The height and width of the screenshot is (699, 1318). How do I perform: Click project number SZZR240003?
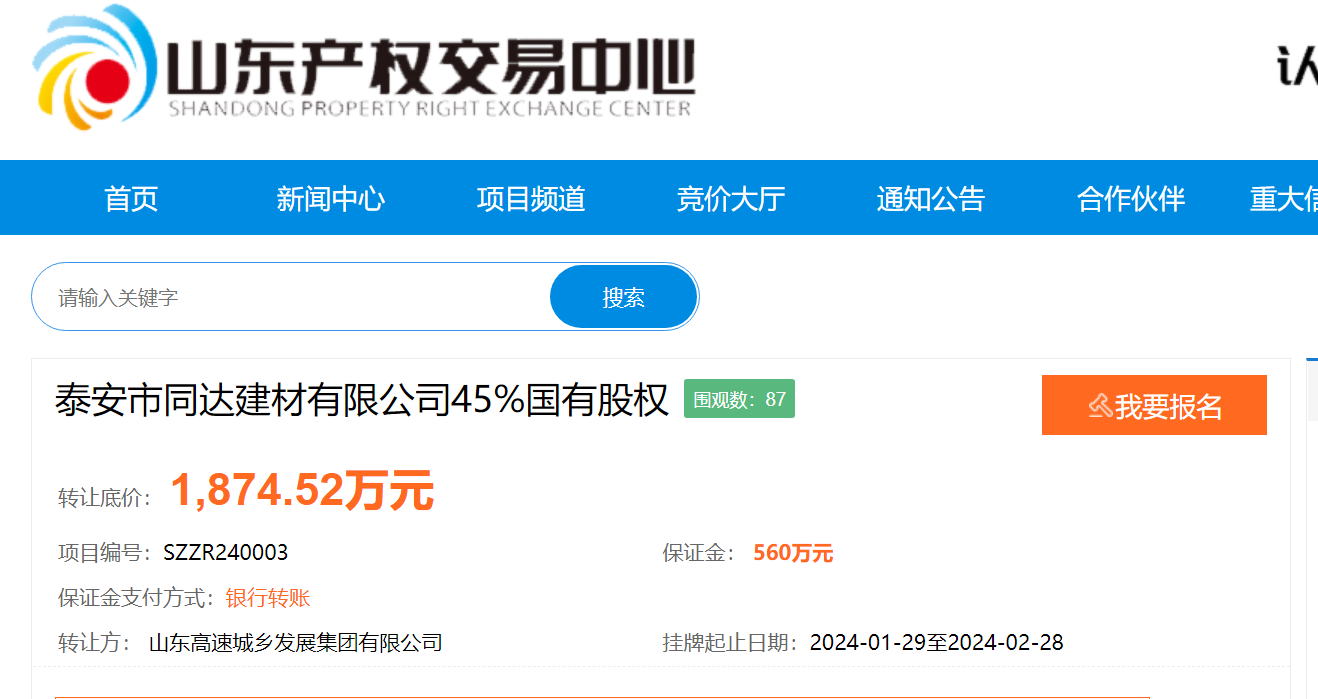tap(226, 552)
